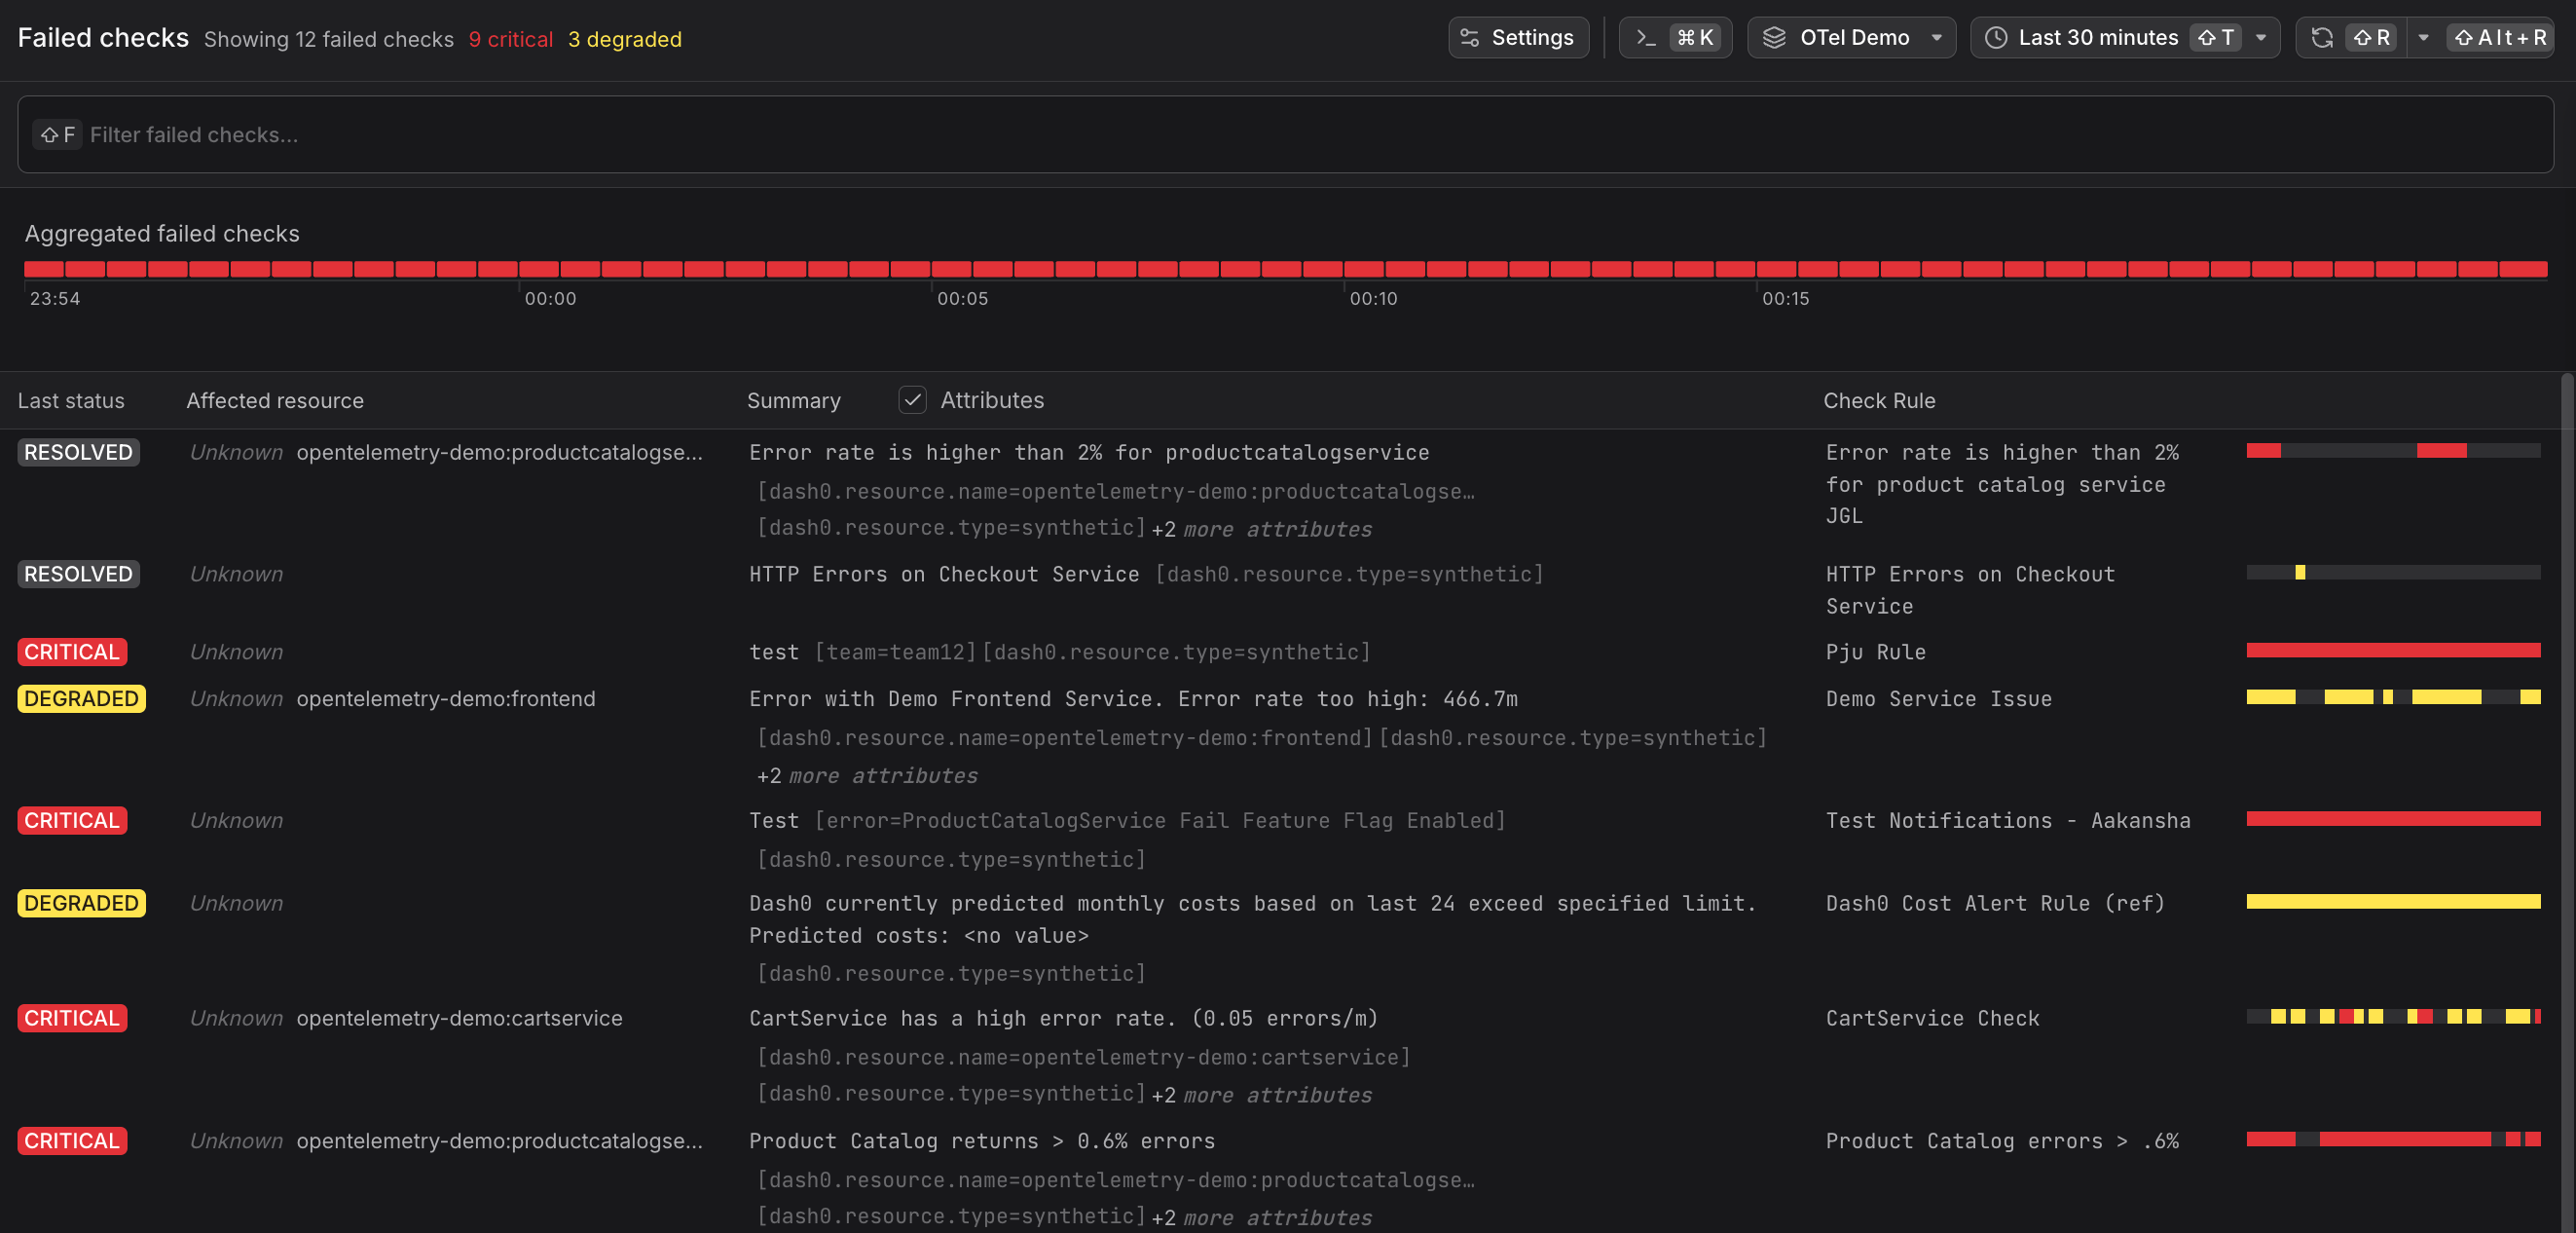Viewport: 2576px width, 1233px height.
Task: Select DEGRADED badge of Demo Service Issue row
Action: pos(81,698)
